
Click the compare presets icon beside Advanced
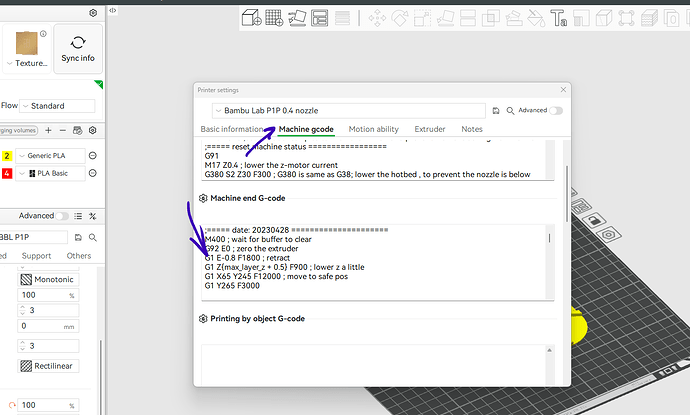[x=92, y=216]
